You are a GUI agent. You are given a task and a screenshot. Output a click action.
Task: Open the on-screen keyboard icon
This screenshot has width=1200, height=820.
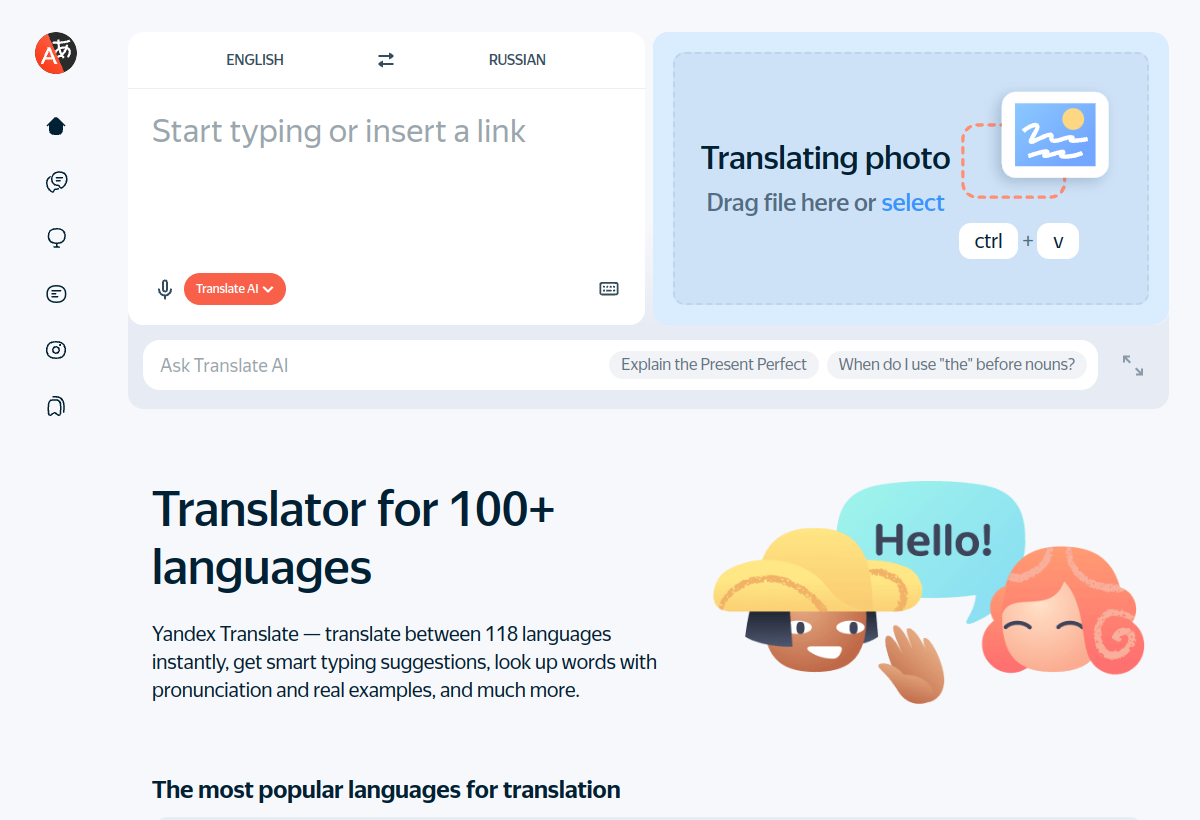coord(609,289)
